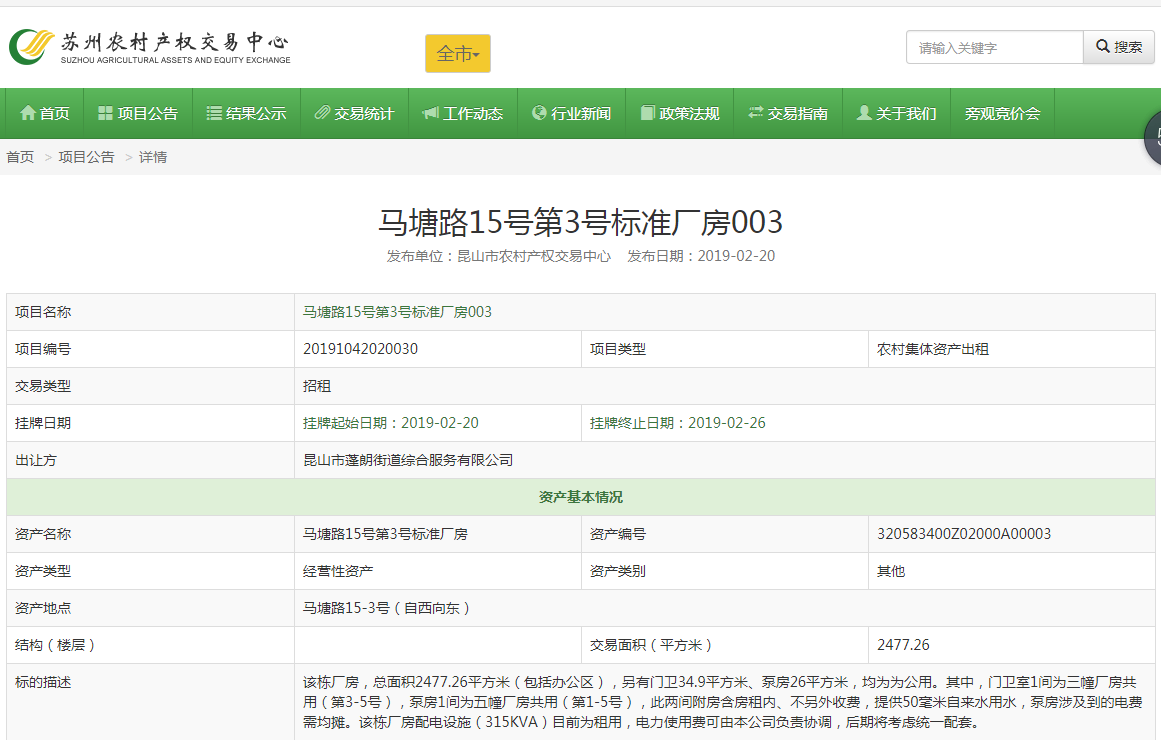The height and width of the screenshot is (740, 1161).
Task: Click the asset number 320583400Z02000A00003 cell
Action: 963,534
